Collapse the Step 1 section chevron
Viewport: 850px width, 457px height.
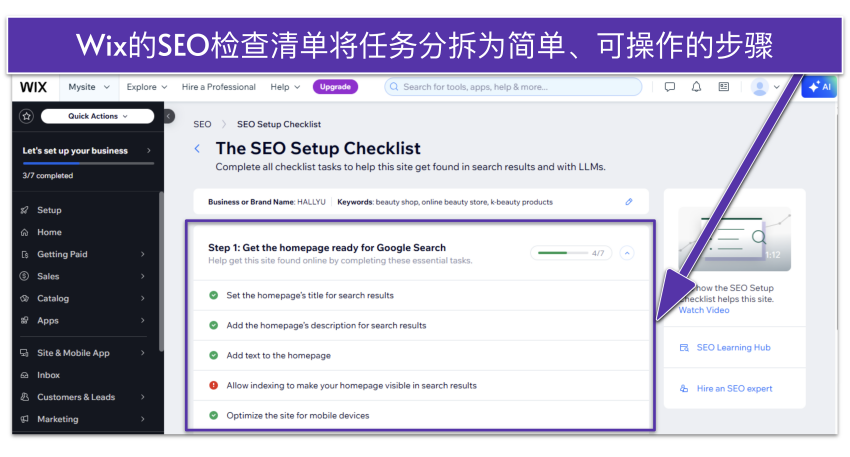(x=627, y=253)
